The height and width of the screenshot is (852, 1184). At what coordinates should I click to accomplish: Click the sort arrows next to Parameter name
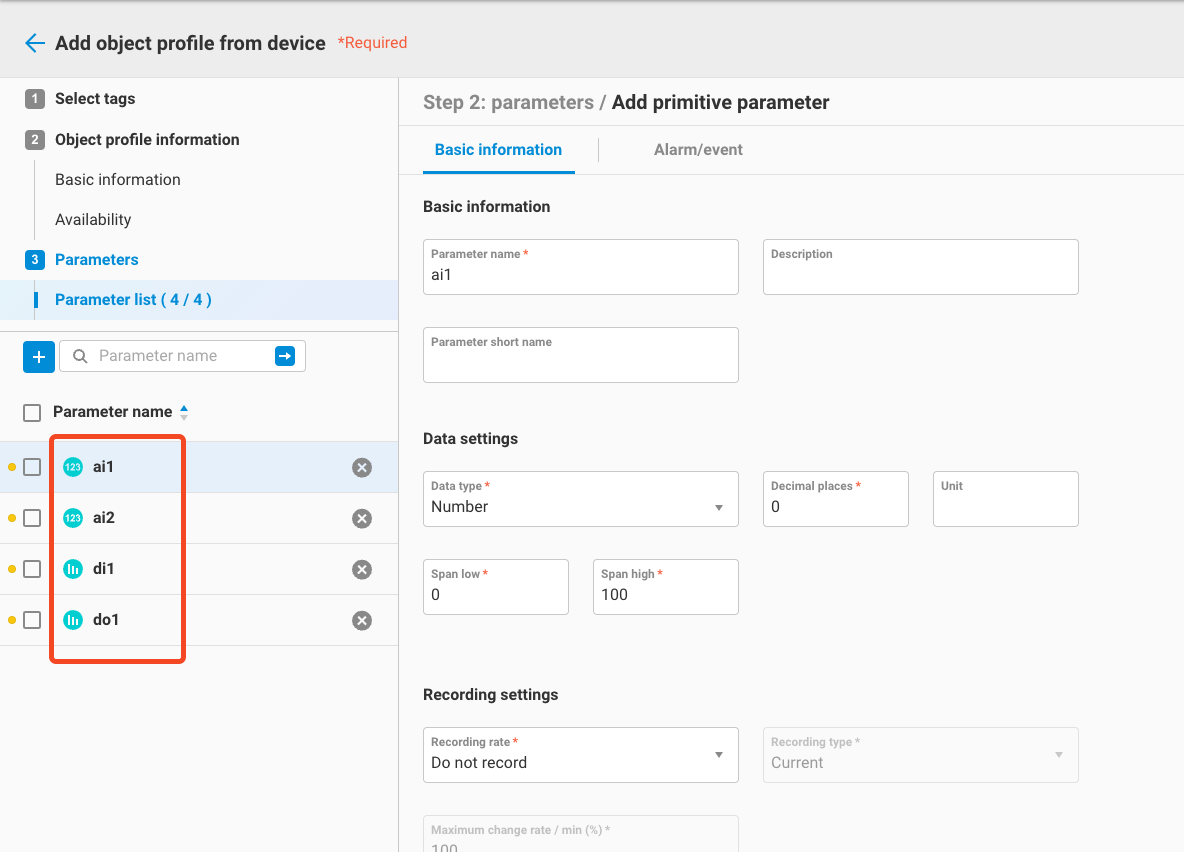184,412
